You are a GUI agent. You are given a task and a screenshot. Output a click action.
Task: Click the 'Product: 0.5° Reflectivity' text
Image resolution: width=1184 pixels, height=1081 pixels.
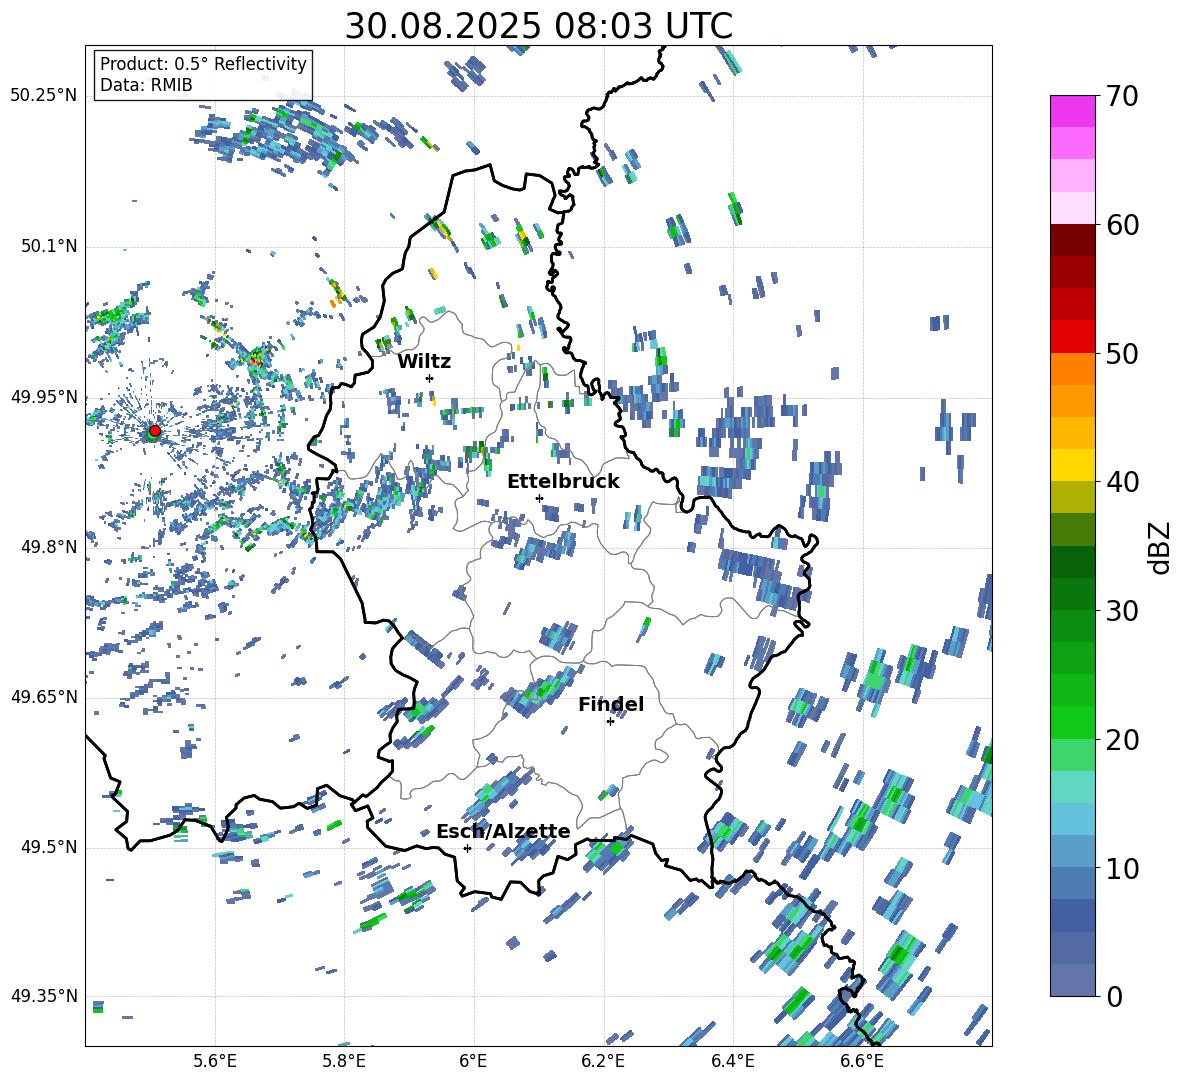(203, 63)
